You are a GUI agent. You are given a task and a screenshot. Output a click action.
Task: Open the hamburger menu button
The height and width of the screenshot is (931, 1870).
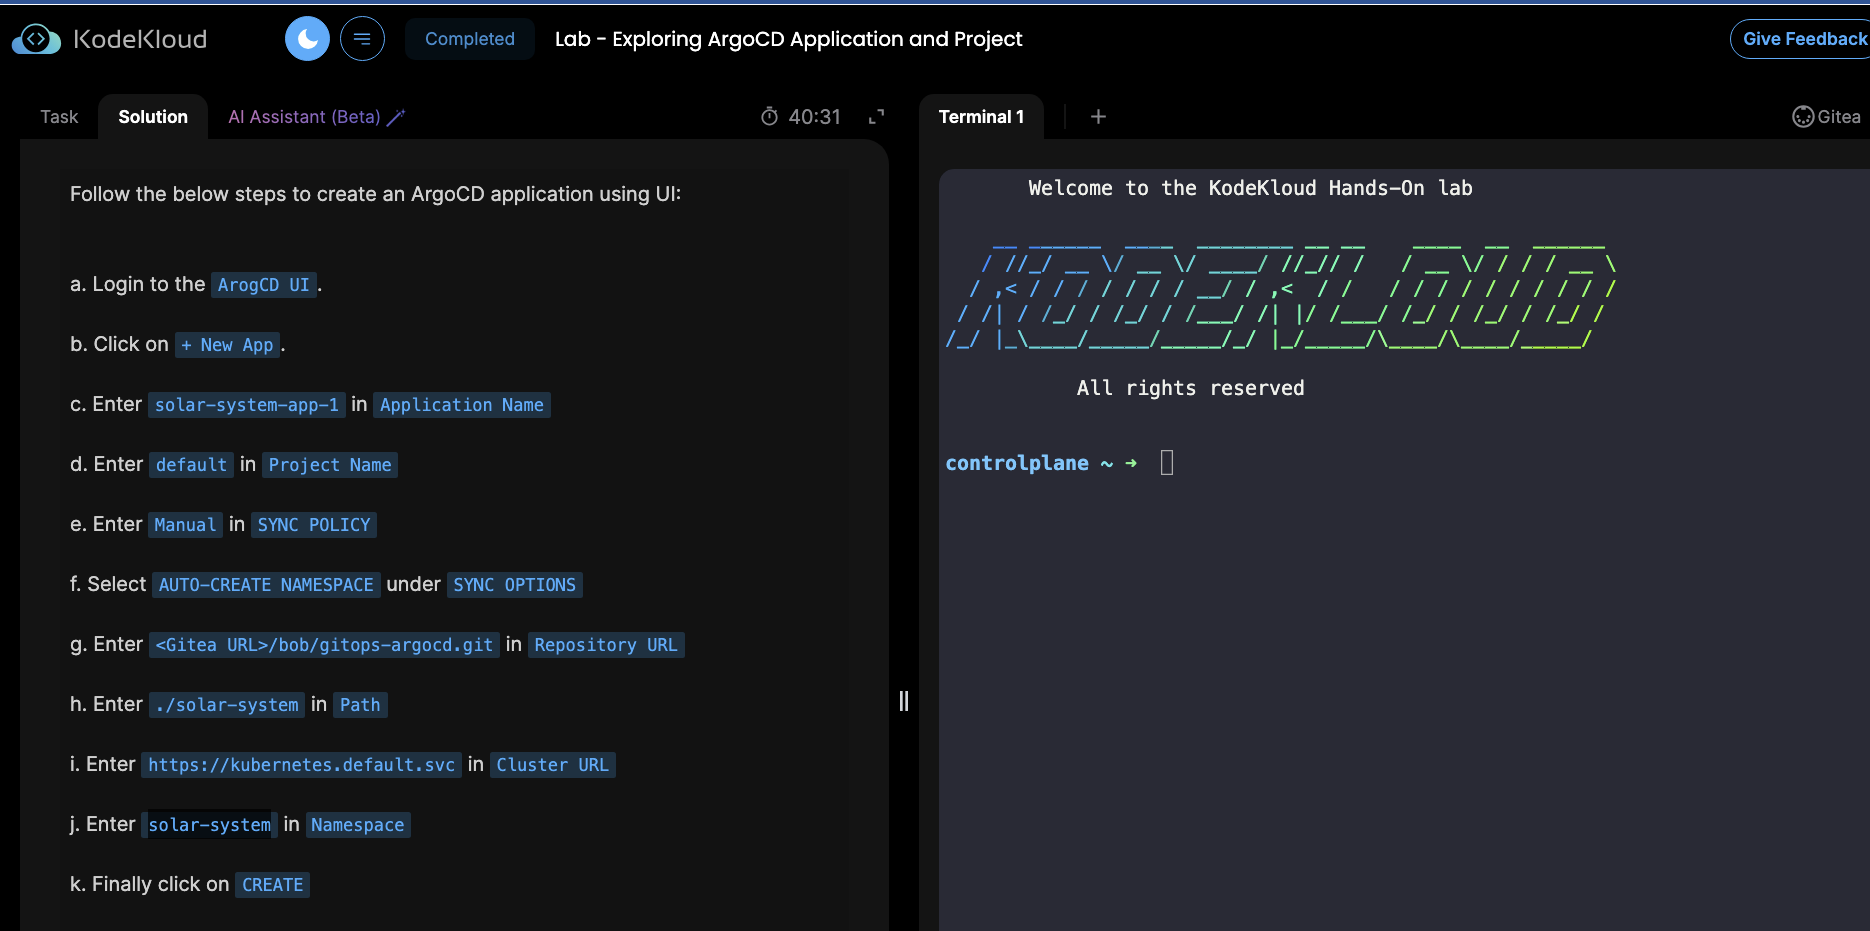click(362, 39)
